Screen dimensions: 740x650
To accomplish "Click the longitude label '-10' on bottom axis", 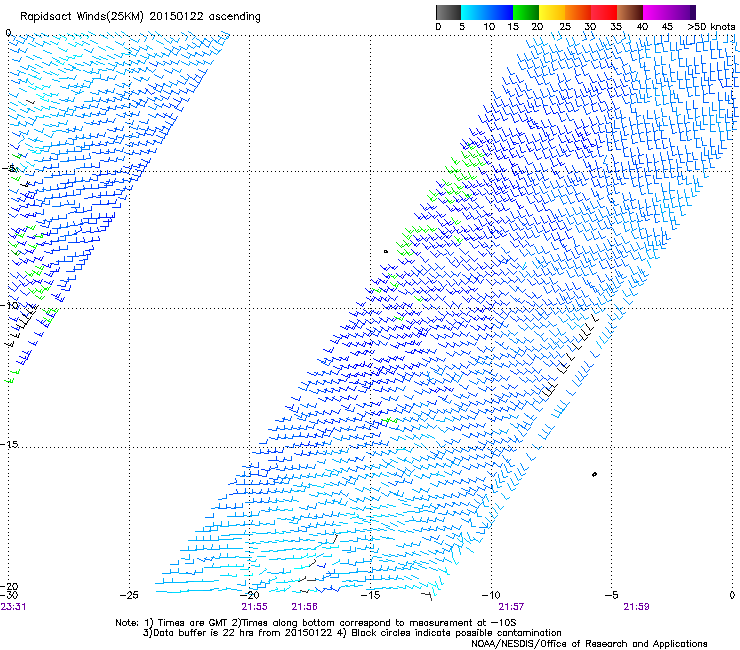I will coord(491,595).
